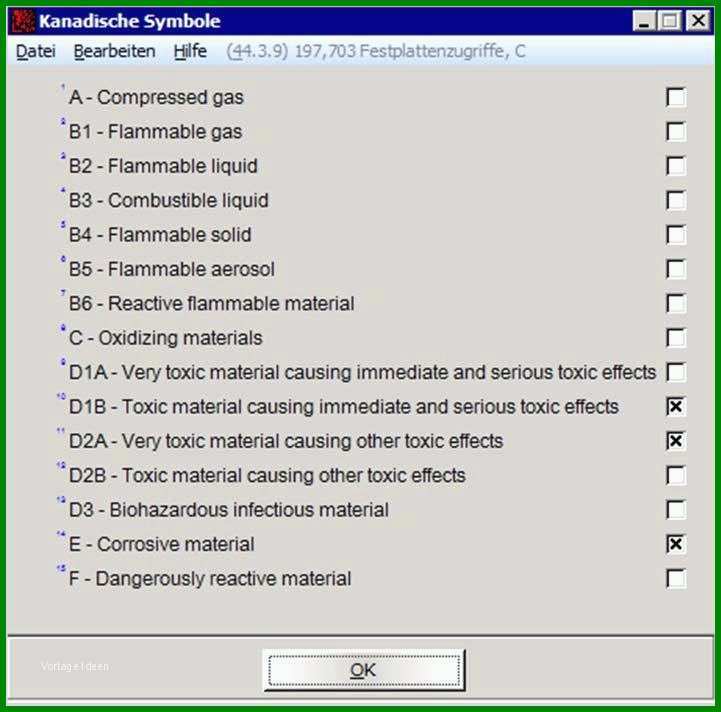Tick the D2B toxic material checkbox
The image size is (721, 712).
click(x=676, y=476)
